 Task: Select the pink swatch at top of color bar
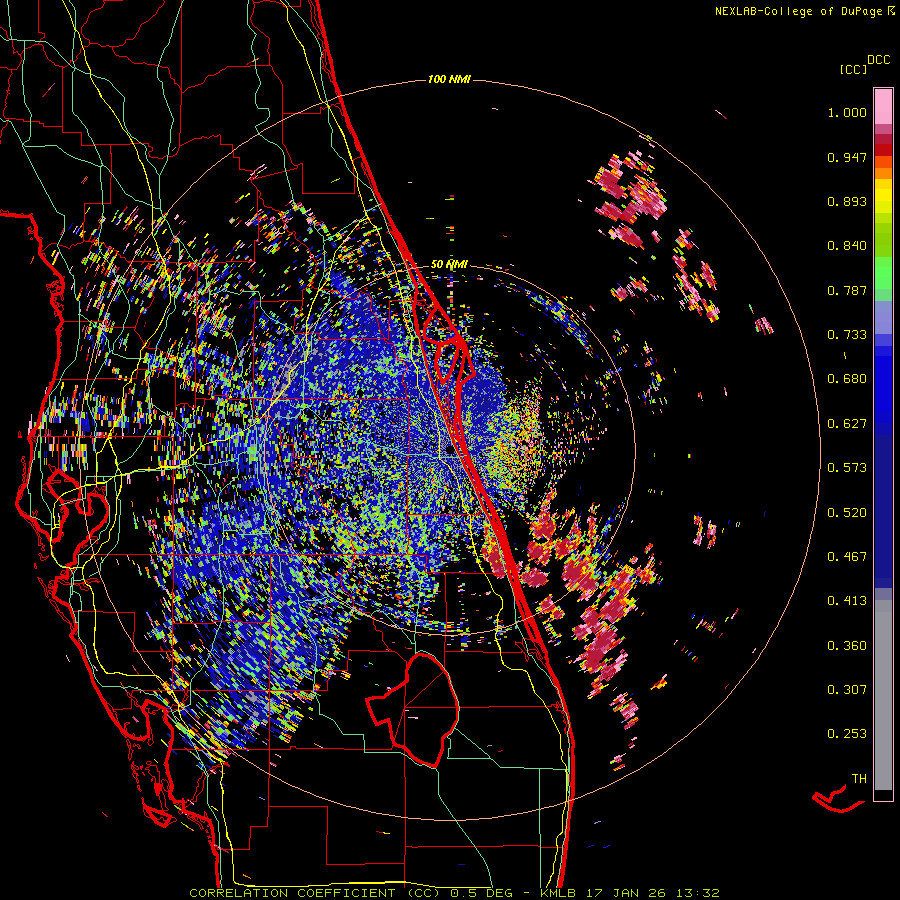[883, 107]
